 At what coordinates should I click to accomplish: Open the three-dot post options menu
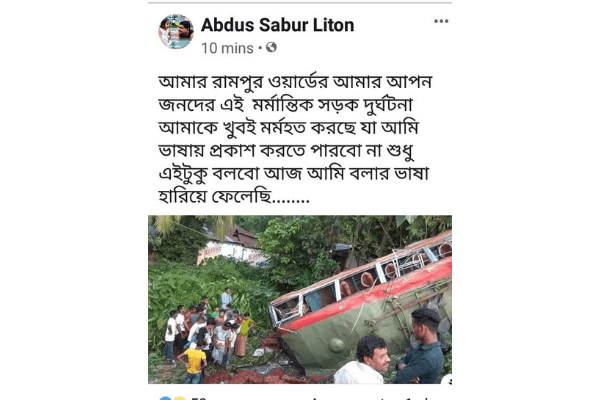[x=441, y=21]
